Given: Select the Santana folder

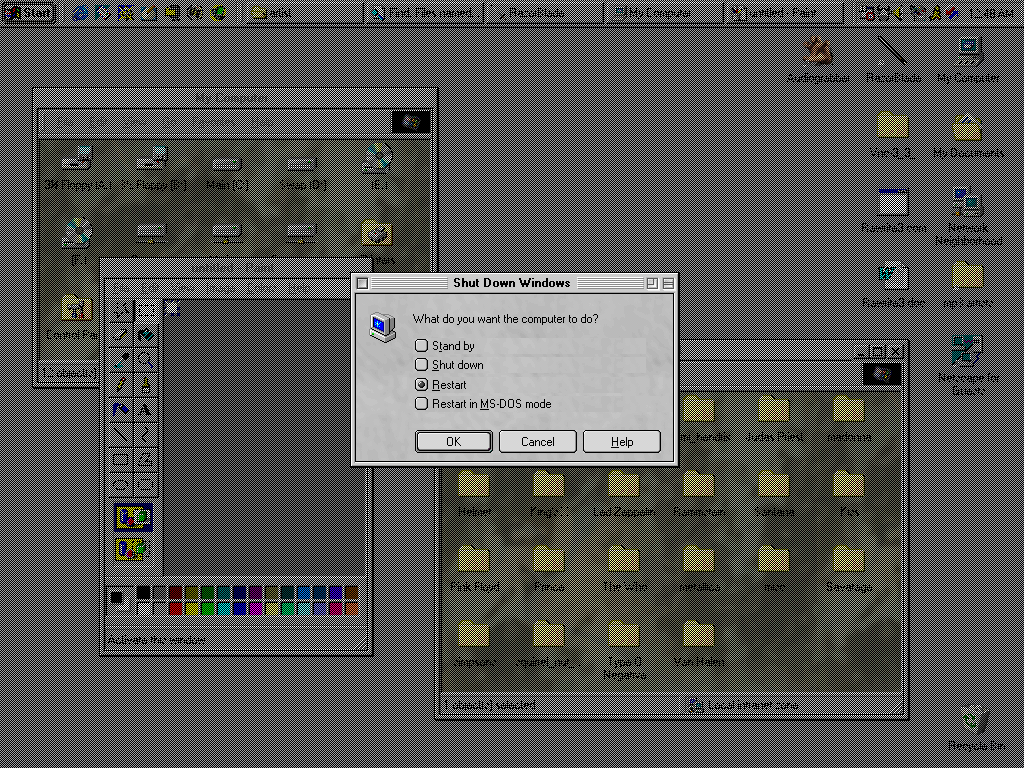Looking at the screenshot, I should [x=774, y=494].
